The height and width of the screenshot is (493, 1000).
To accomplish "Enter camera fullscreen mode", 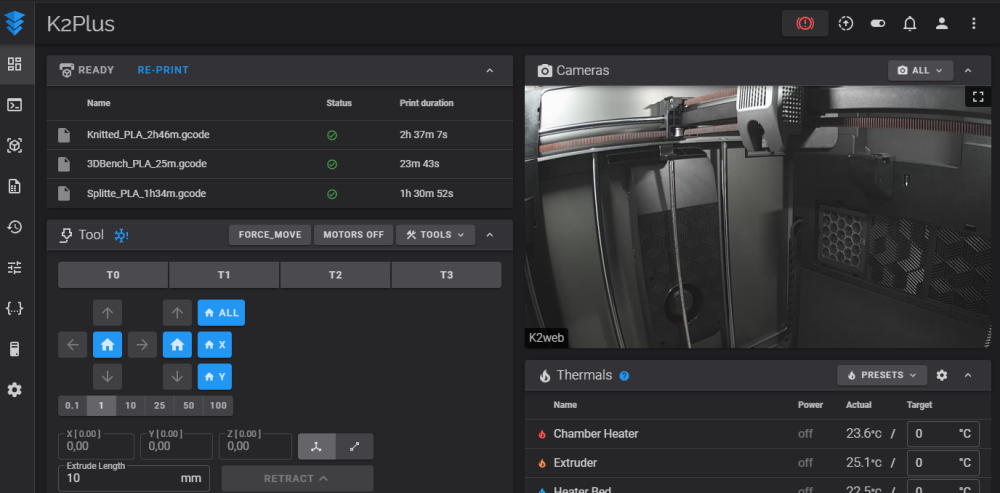I will coord(978,97).
